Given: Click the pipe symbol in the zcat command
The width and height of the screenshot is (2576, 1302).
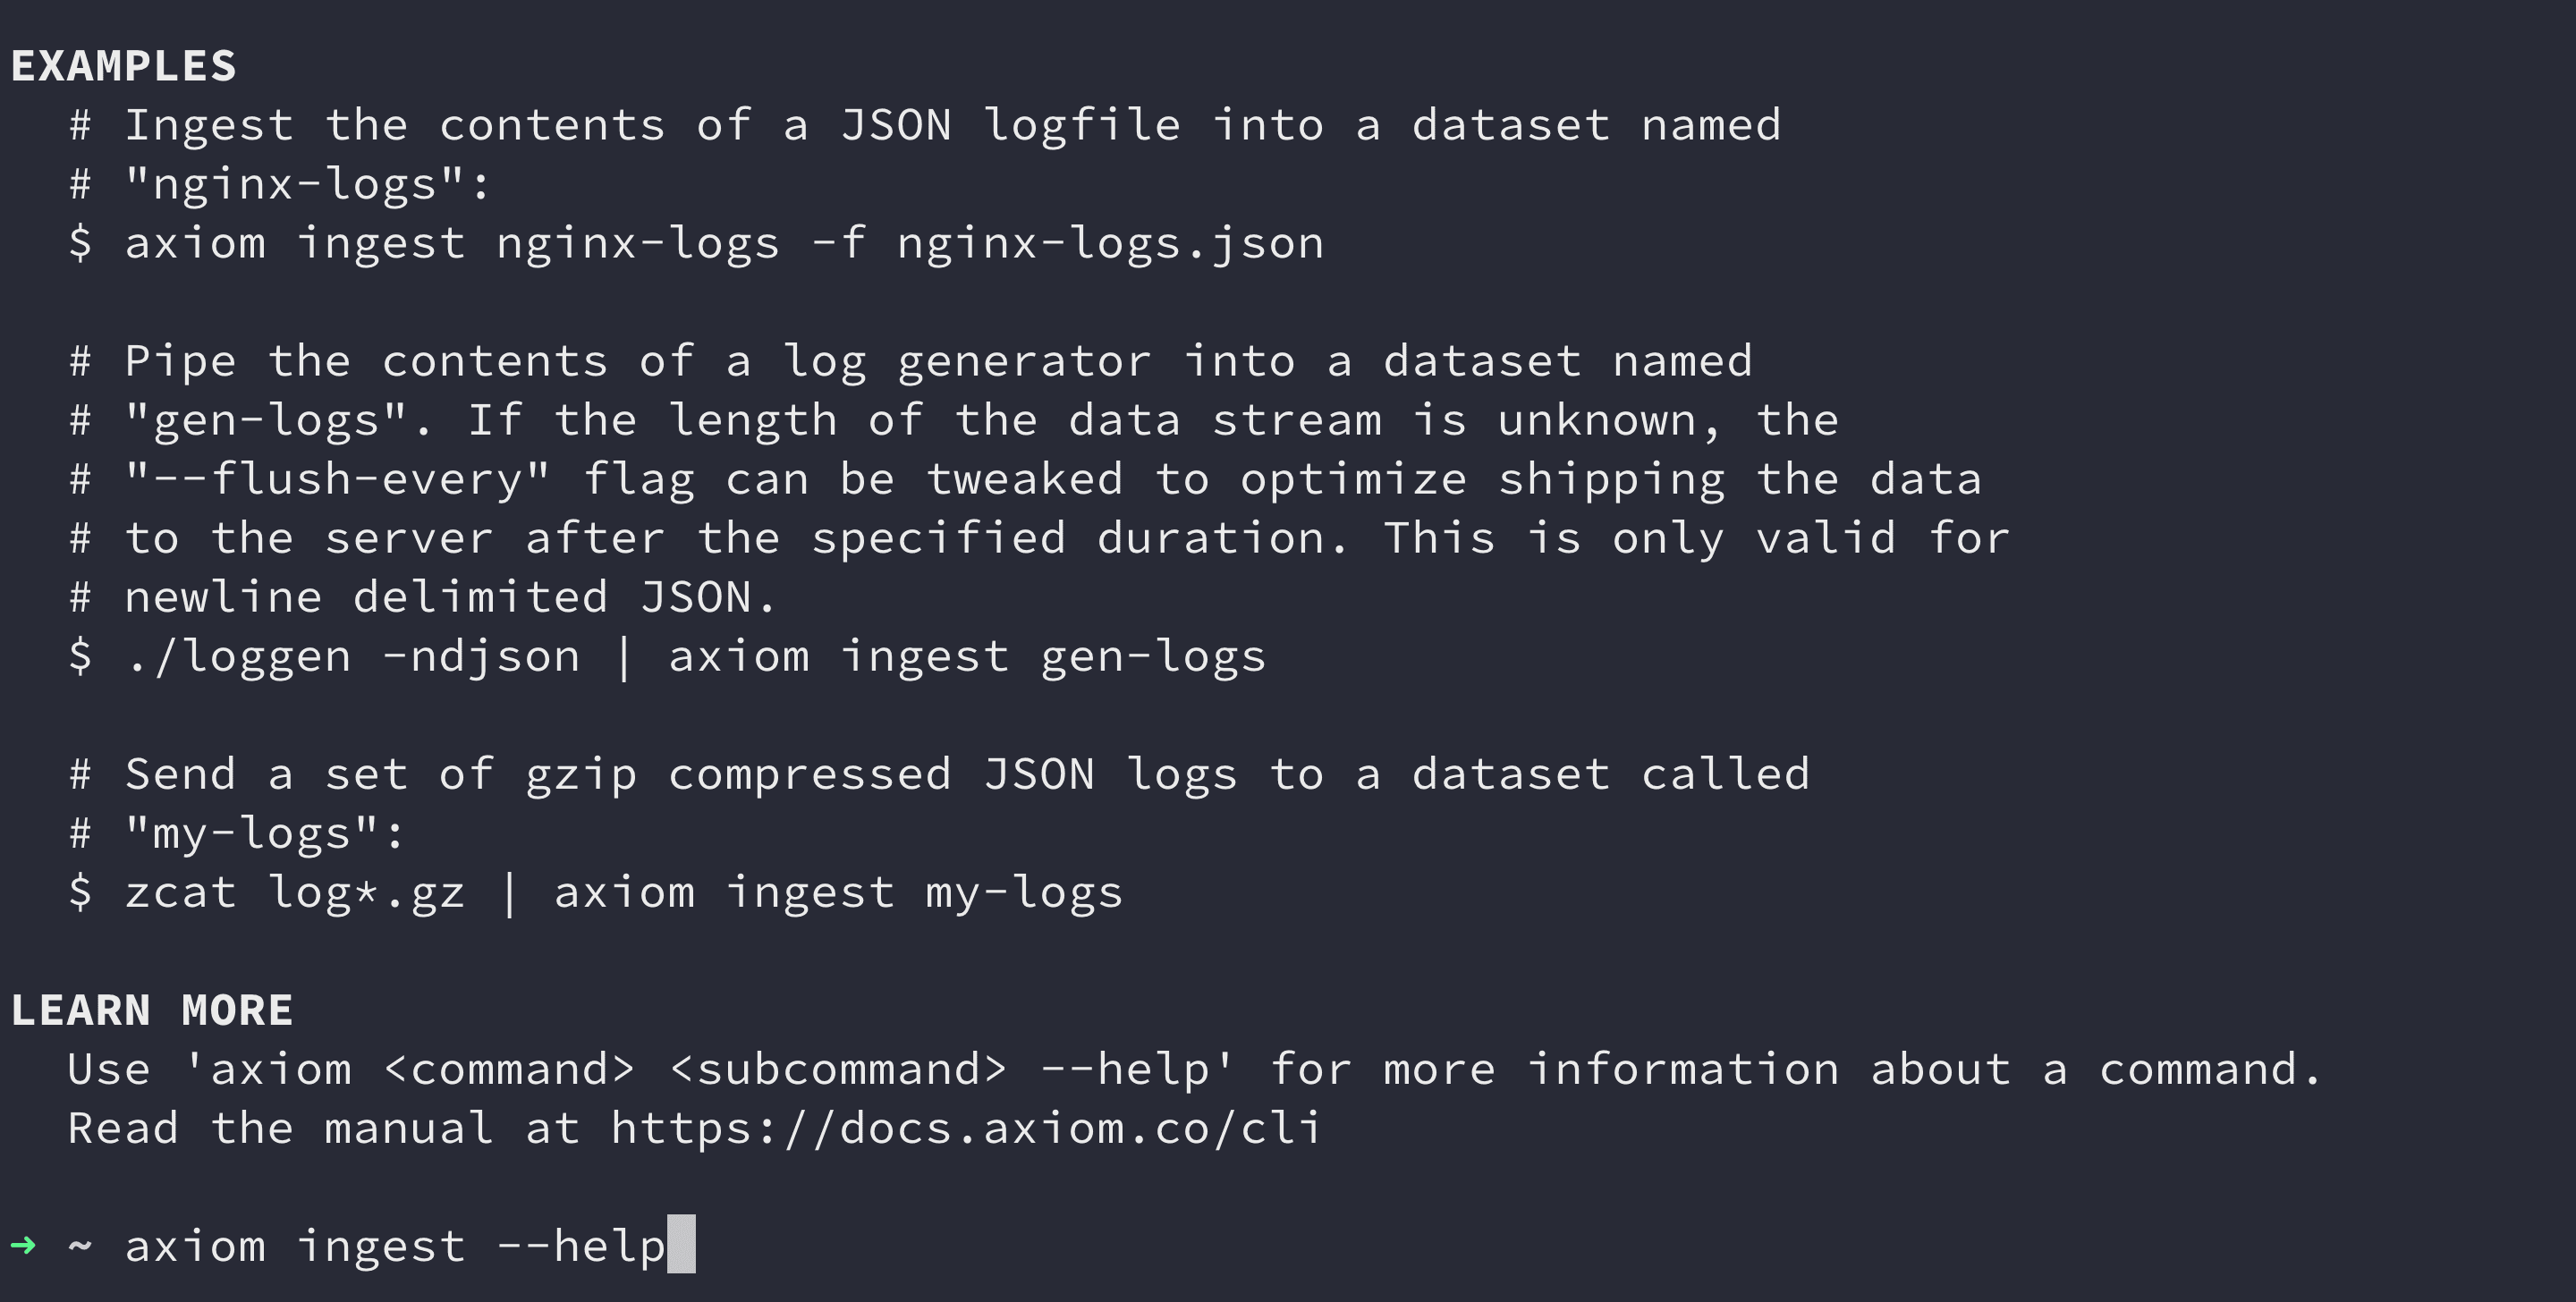Looking at the screenshot, I should pos(510,891).
